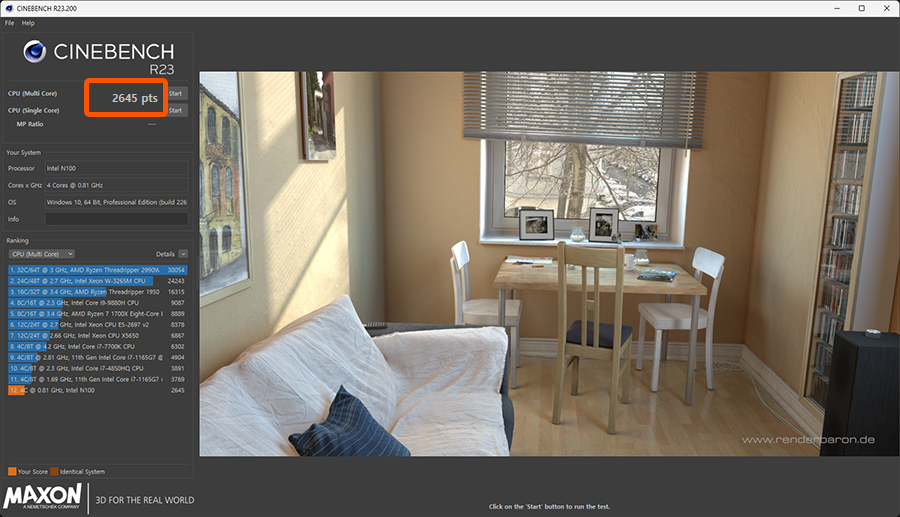Select ranking row 4 Intel Core i9-9880H

coord(98,302)
